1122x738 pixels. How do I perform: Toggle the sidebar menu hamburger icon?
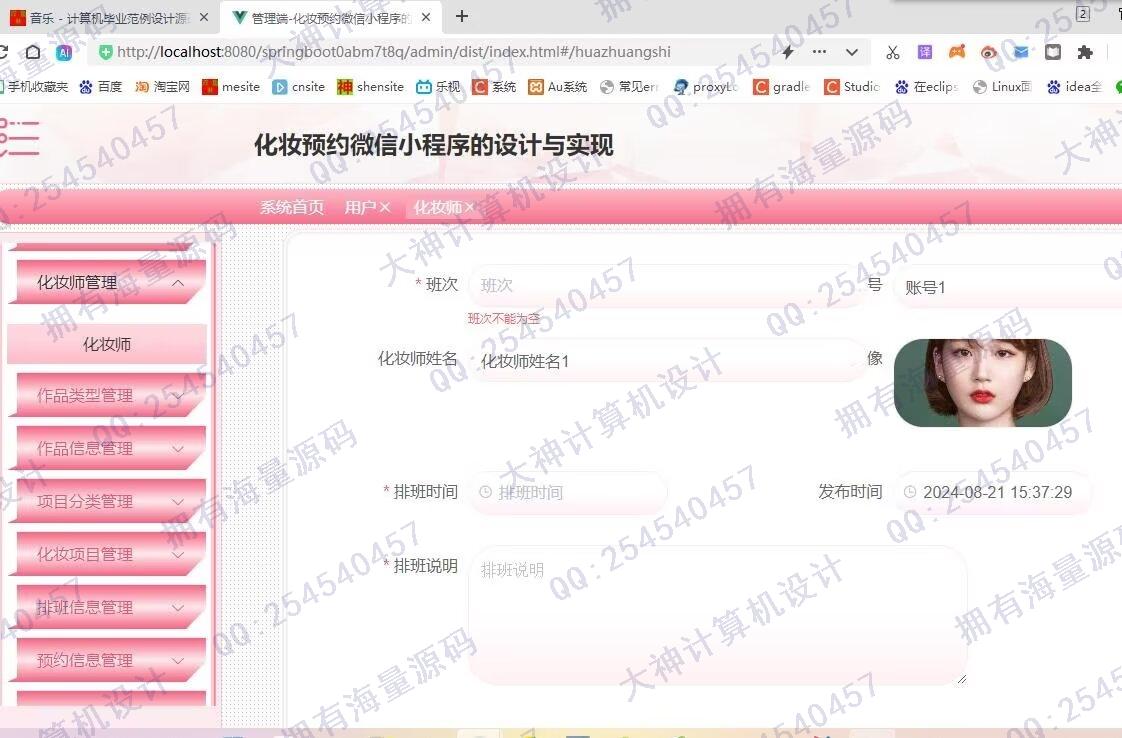click(19, 137)
